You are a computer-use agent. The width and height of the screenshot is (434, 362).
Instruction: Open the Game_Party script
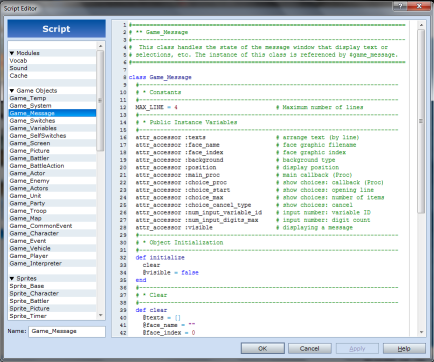[x=52, y=203]
